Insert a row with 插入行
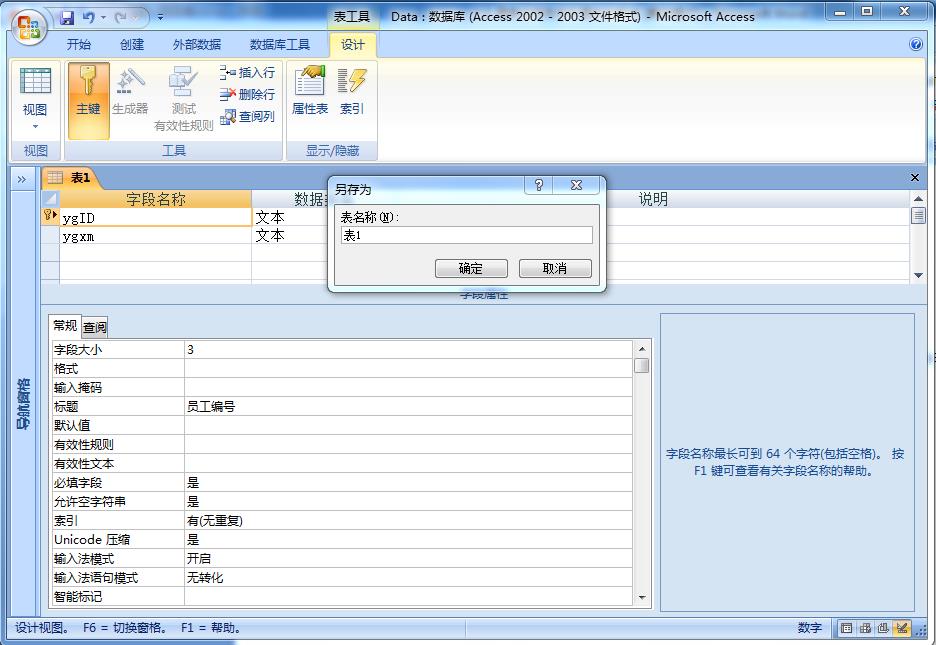Screen dimensions: 936x645 (247, 72)
